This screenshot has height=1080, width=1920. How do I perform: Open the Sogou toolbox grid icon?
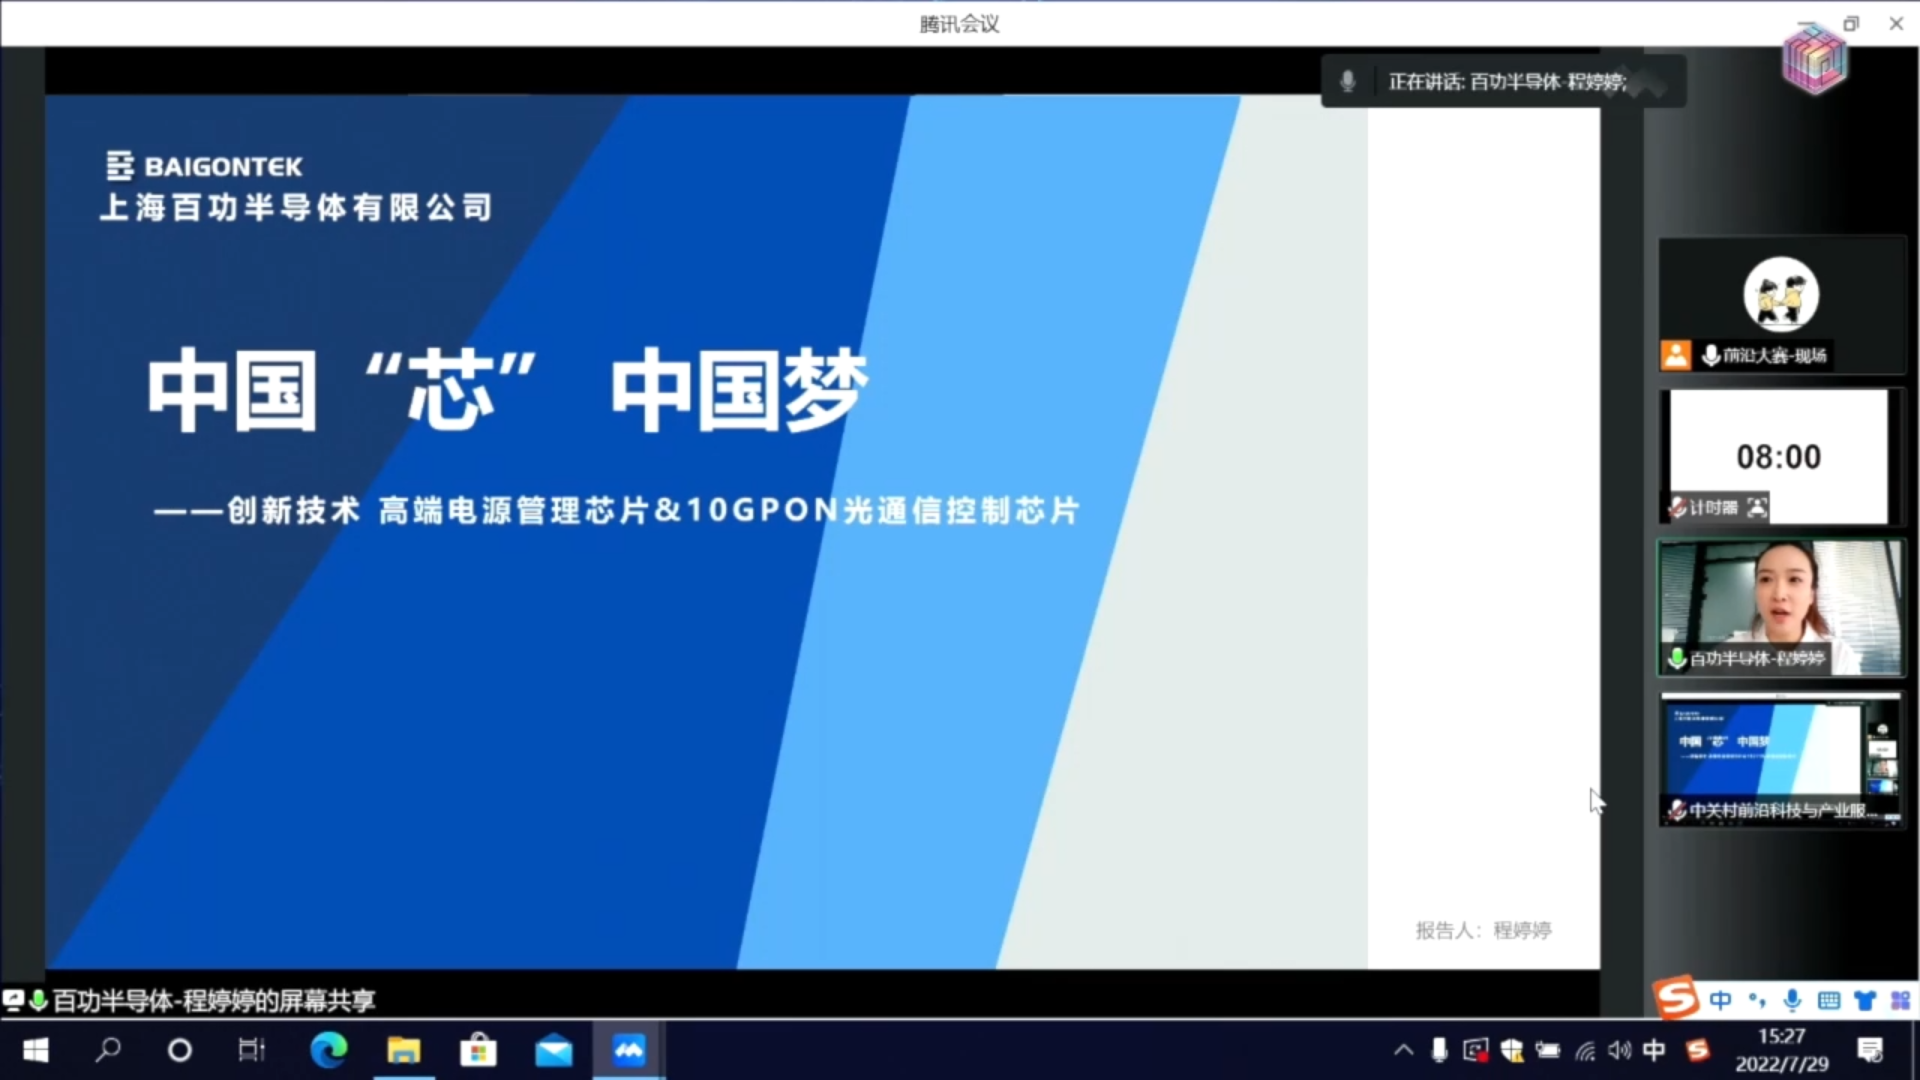click(1901, 1000)
